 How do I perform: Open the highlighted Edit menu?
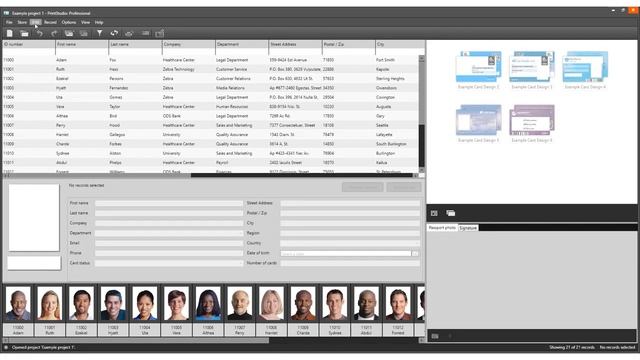tap(36, 22)
